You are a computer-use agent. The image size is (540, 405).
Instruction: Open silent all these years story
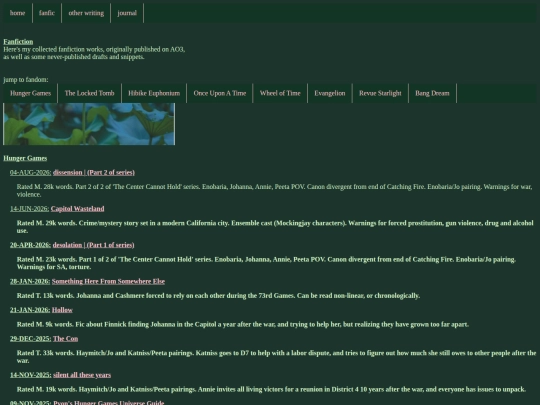coord(82,375)
